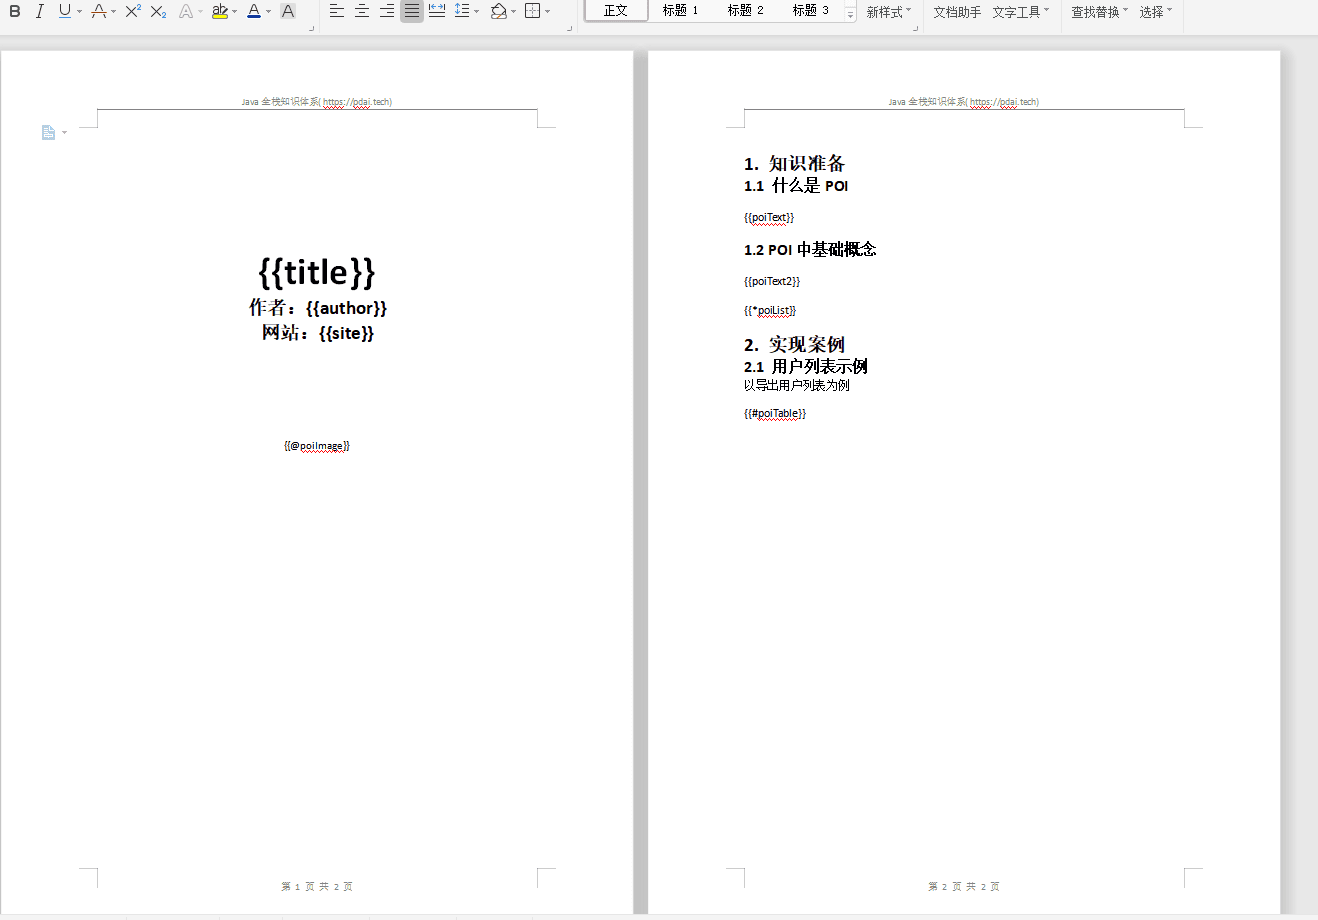
Task: Apply subscript formatting
Action: [159, 12]
